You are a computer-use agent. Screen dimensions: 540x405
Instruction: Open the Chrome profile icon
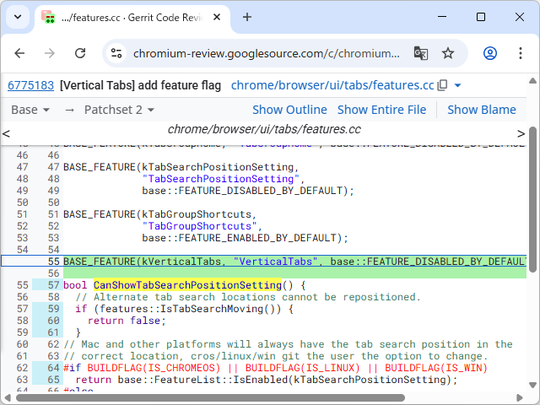click(x=490, y=53)
